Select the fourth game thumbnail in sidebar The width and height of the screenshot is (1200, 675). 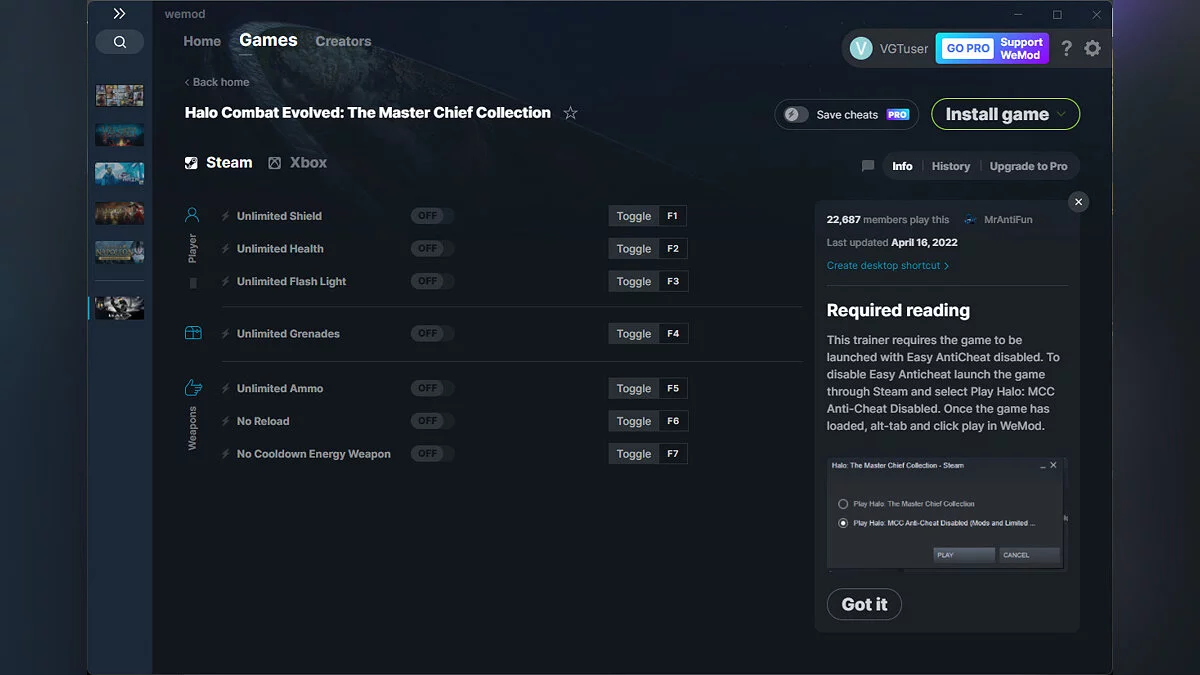(x=120, y=213)
